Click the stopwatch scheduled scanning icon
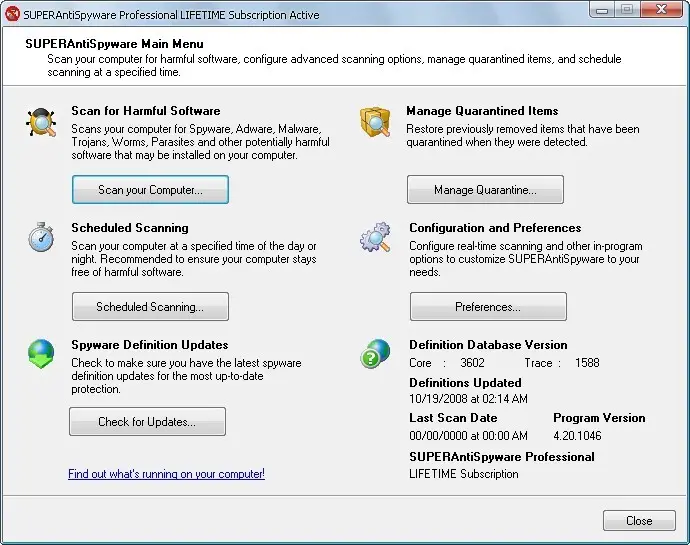 point(41,237)
